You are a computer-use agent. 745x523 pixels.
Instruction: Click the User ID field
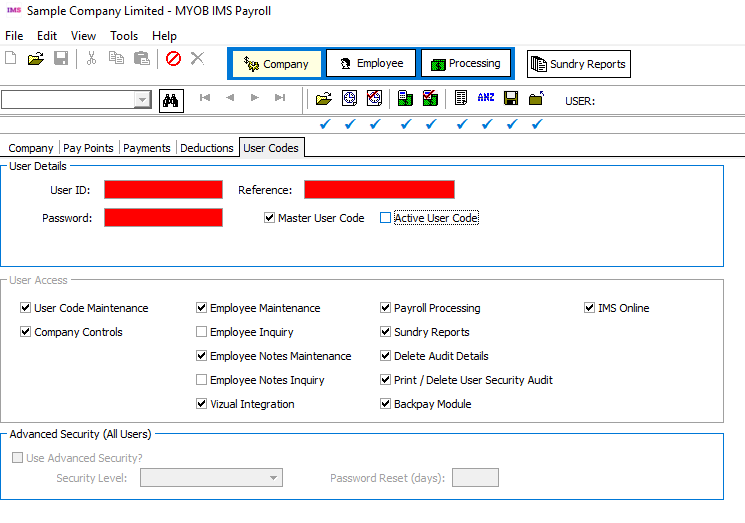pyautogui.click(x=163, y=190)
